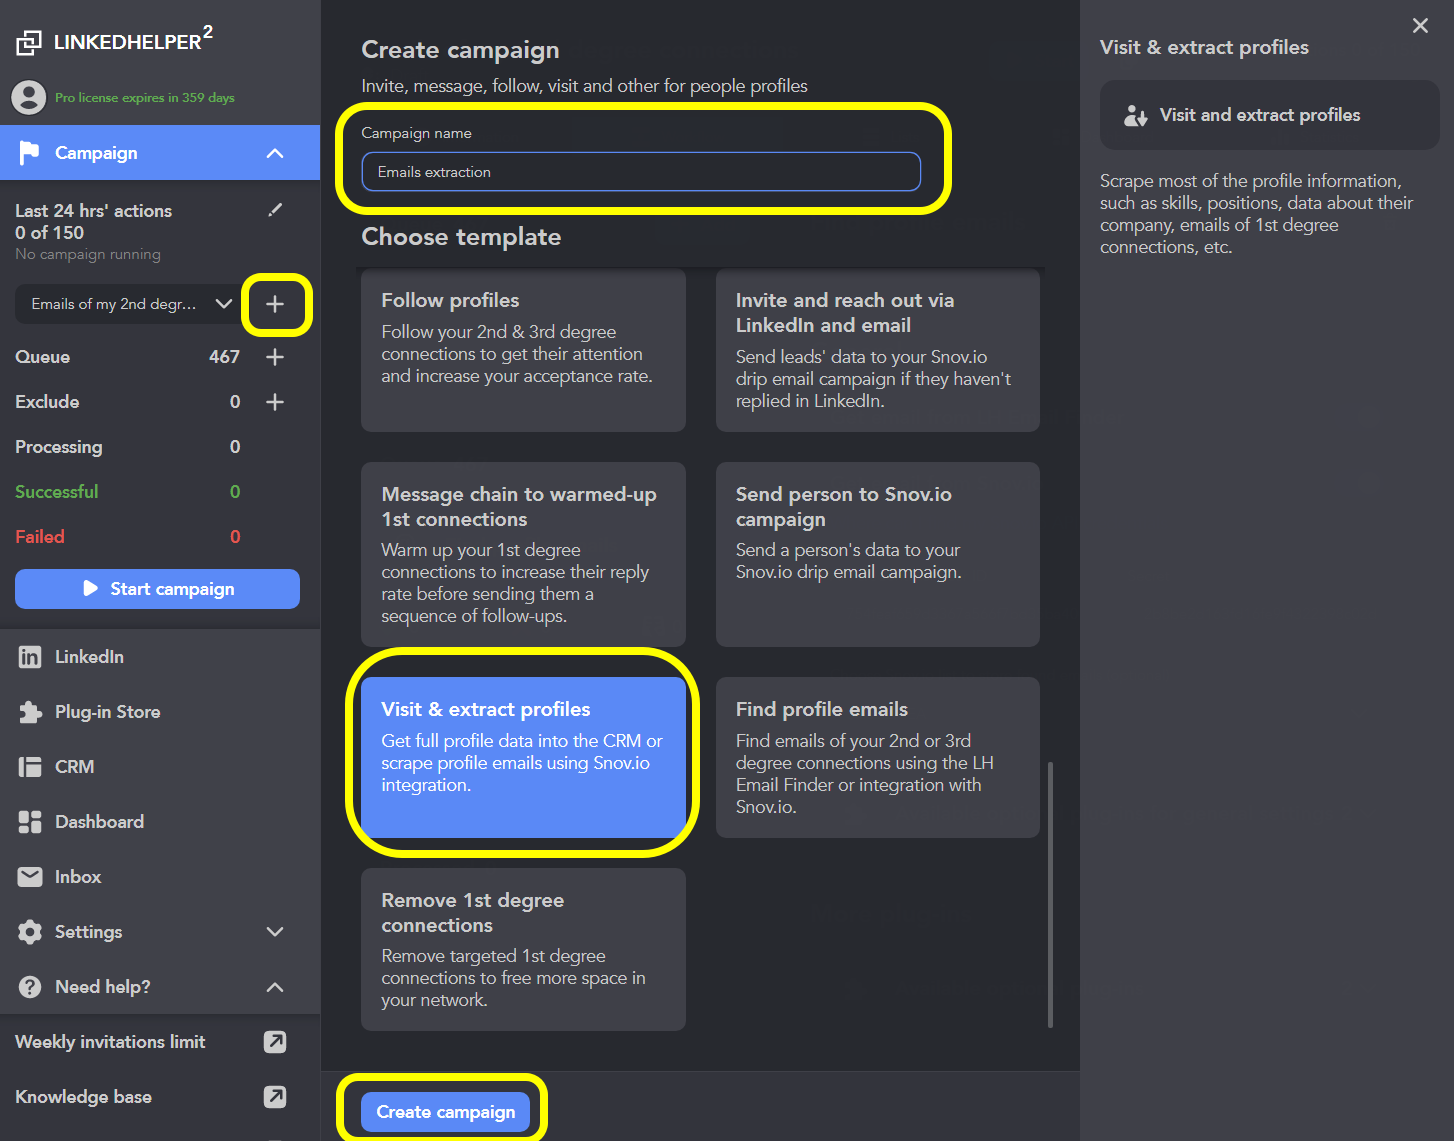Open Weekly invitations limit external link icon
This screenshot has height=1141, width=1454.
pos(275,1042)
